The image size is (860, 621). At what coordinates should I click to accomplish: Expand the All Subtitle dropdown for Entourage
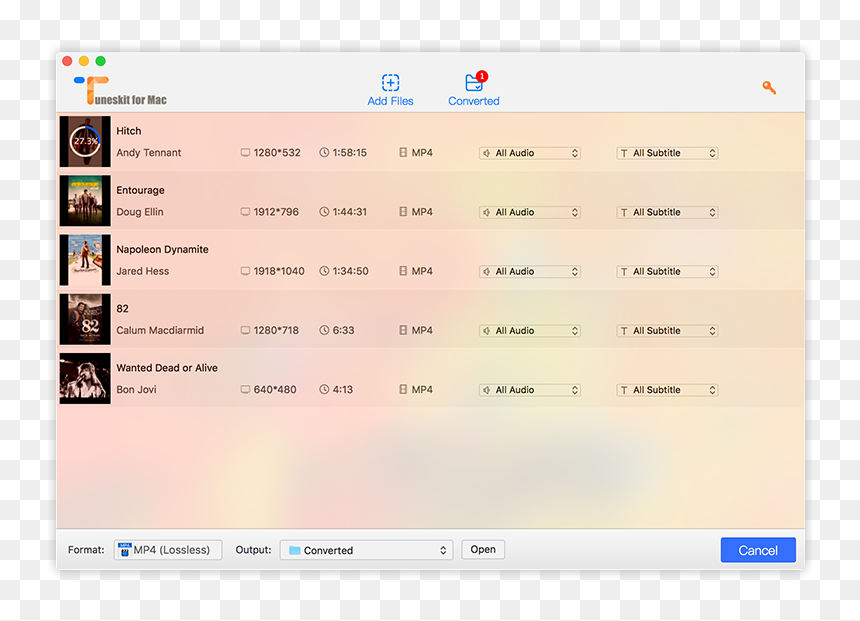tap(667, 212)
